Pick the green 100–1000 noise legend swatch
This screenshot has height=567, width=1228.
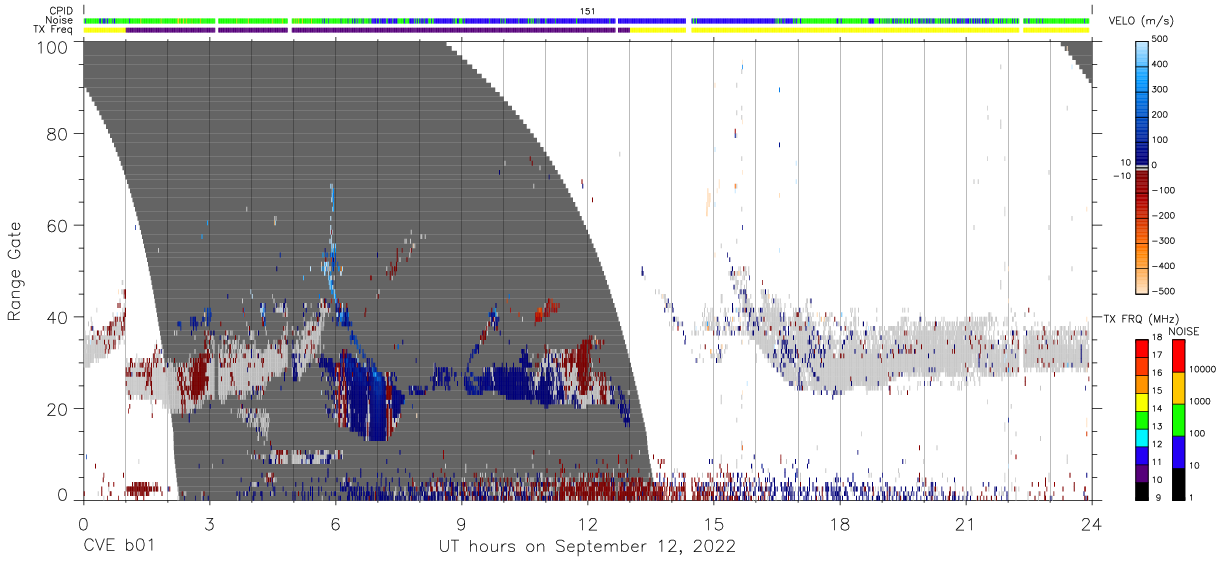point(1178,419)
